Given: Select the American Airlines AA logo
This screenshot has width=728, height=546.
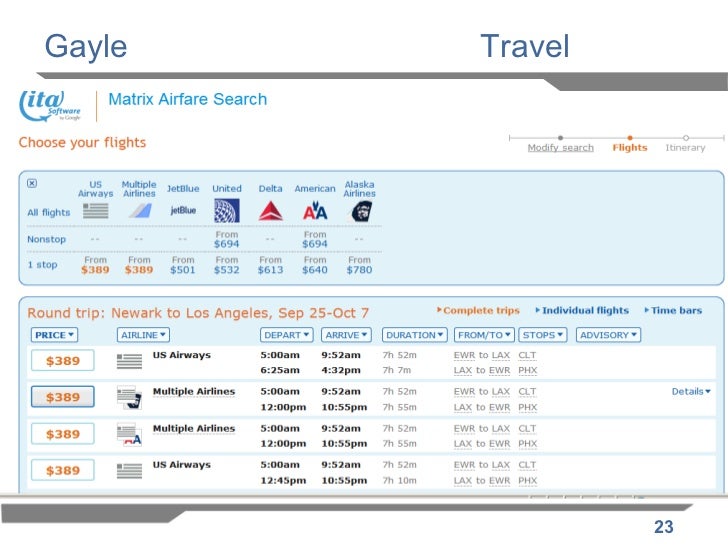Looking at the screenshot, I should tap(315, 211).
